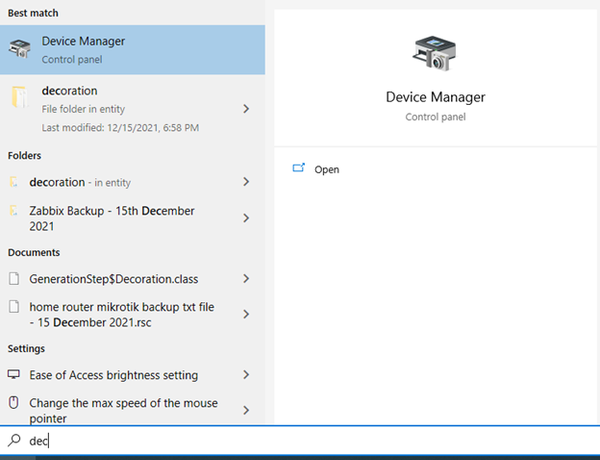Click the large Device Manager icon in preview pane
Image resolution: width=600 pixels, height=460 pixels.
(x=435, y=54)
